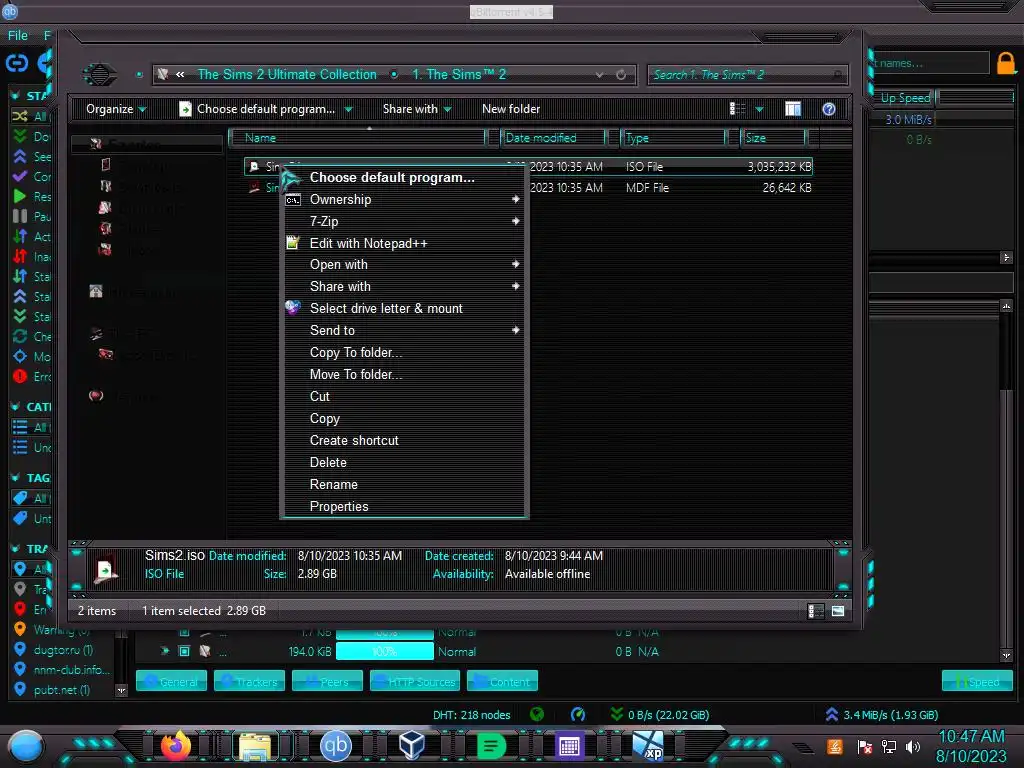Select the dugtor.ru tracker filter

63,650
